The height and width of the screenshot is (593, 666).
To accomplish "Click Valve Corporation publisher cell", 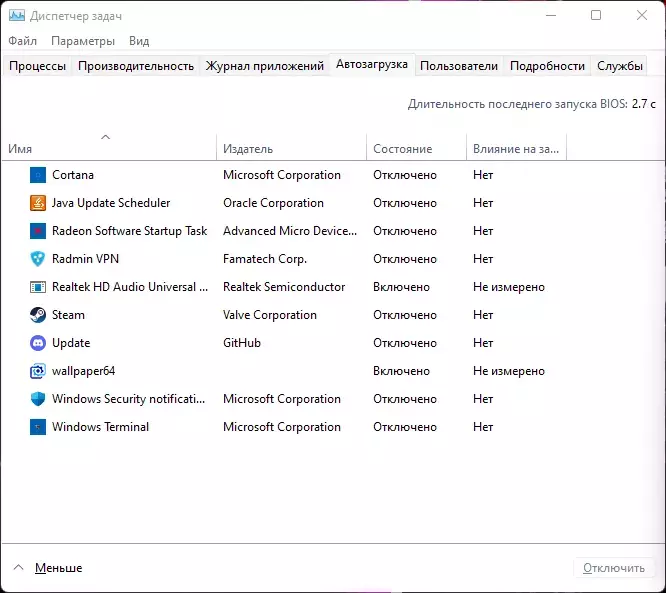I will click(270, 315).
